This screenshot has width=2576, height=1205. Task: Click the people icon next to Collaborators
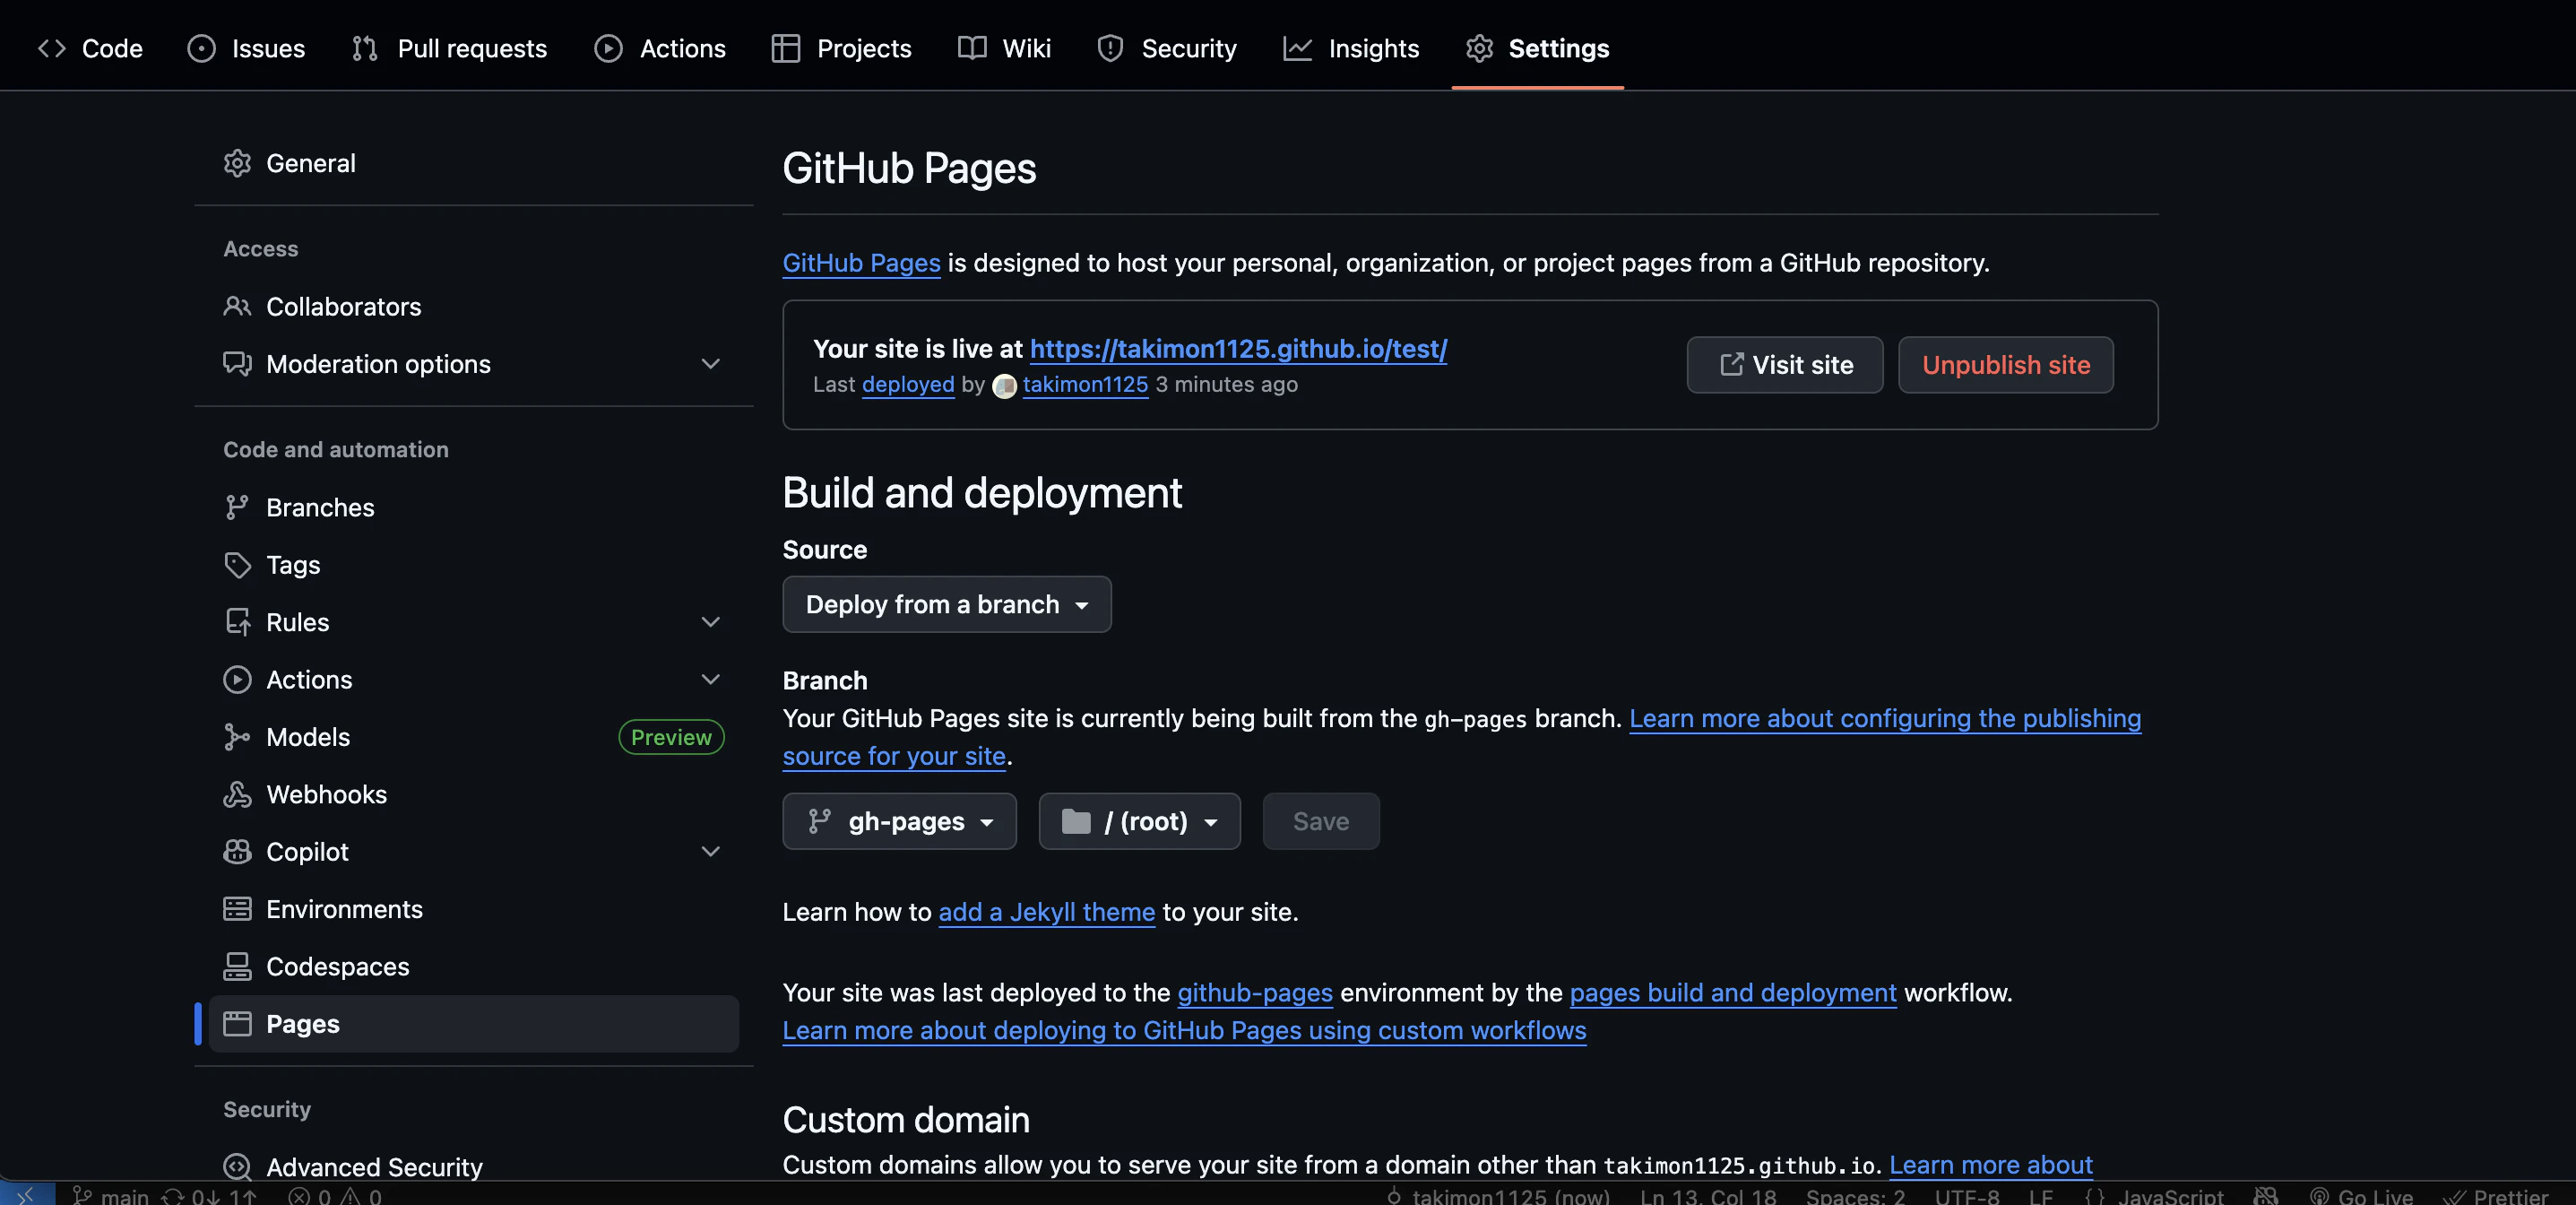point(237,306)
